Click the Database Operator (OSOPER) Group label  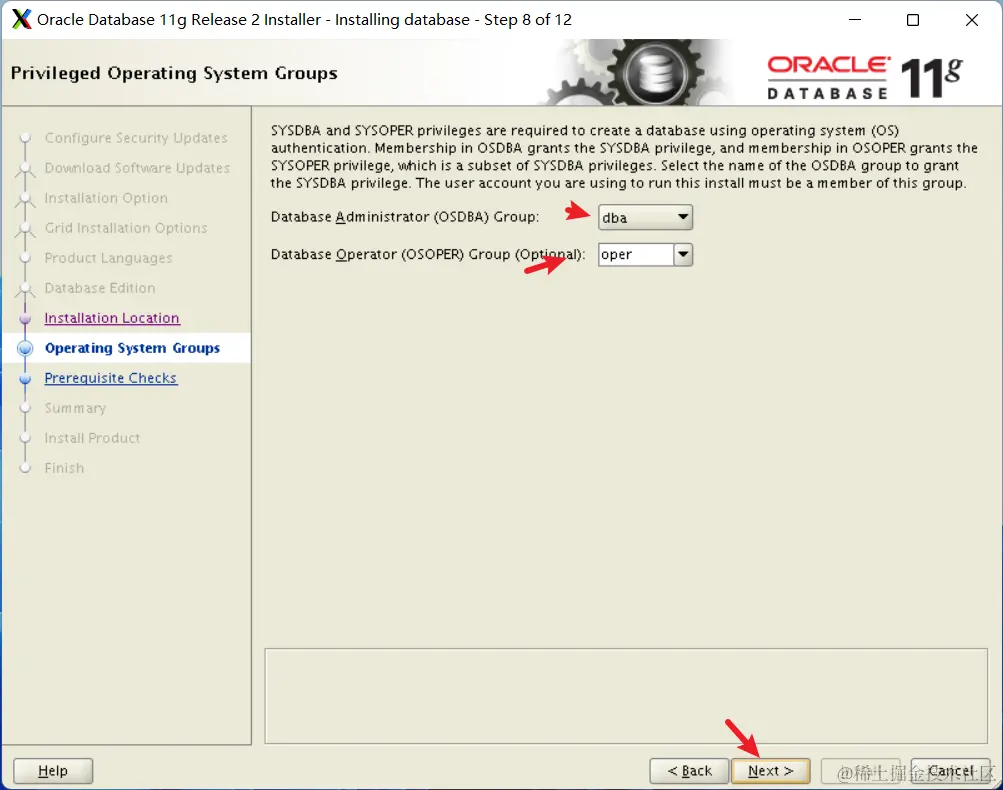[427, 255]
